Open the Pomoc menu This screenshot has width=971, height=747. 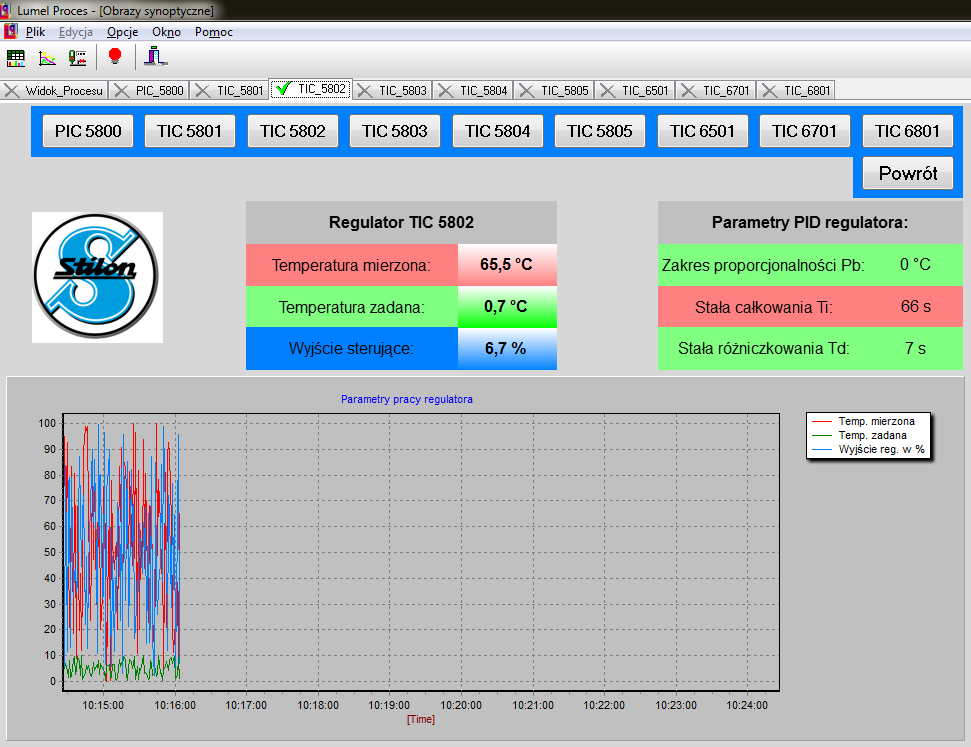[214, 32]
